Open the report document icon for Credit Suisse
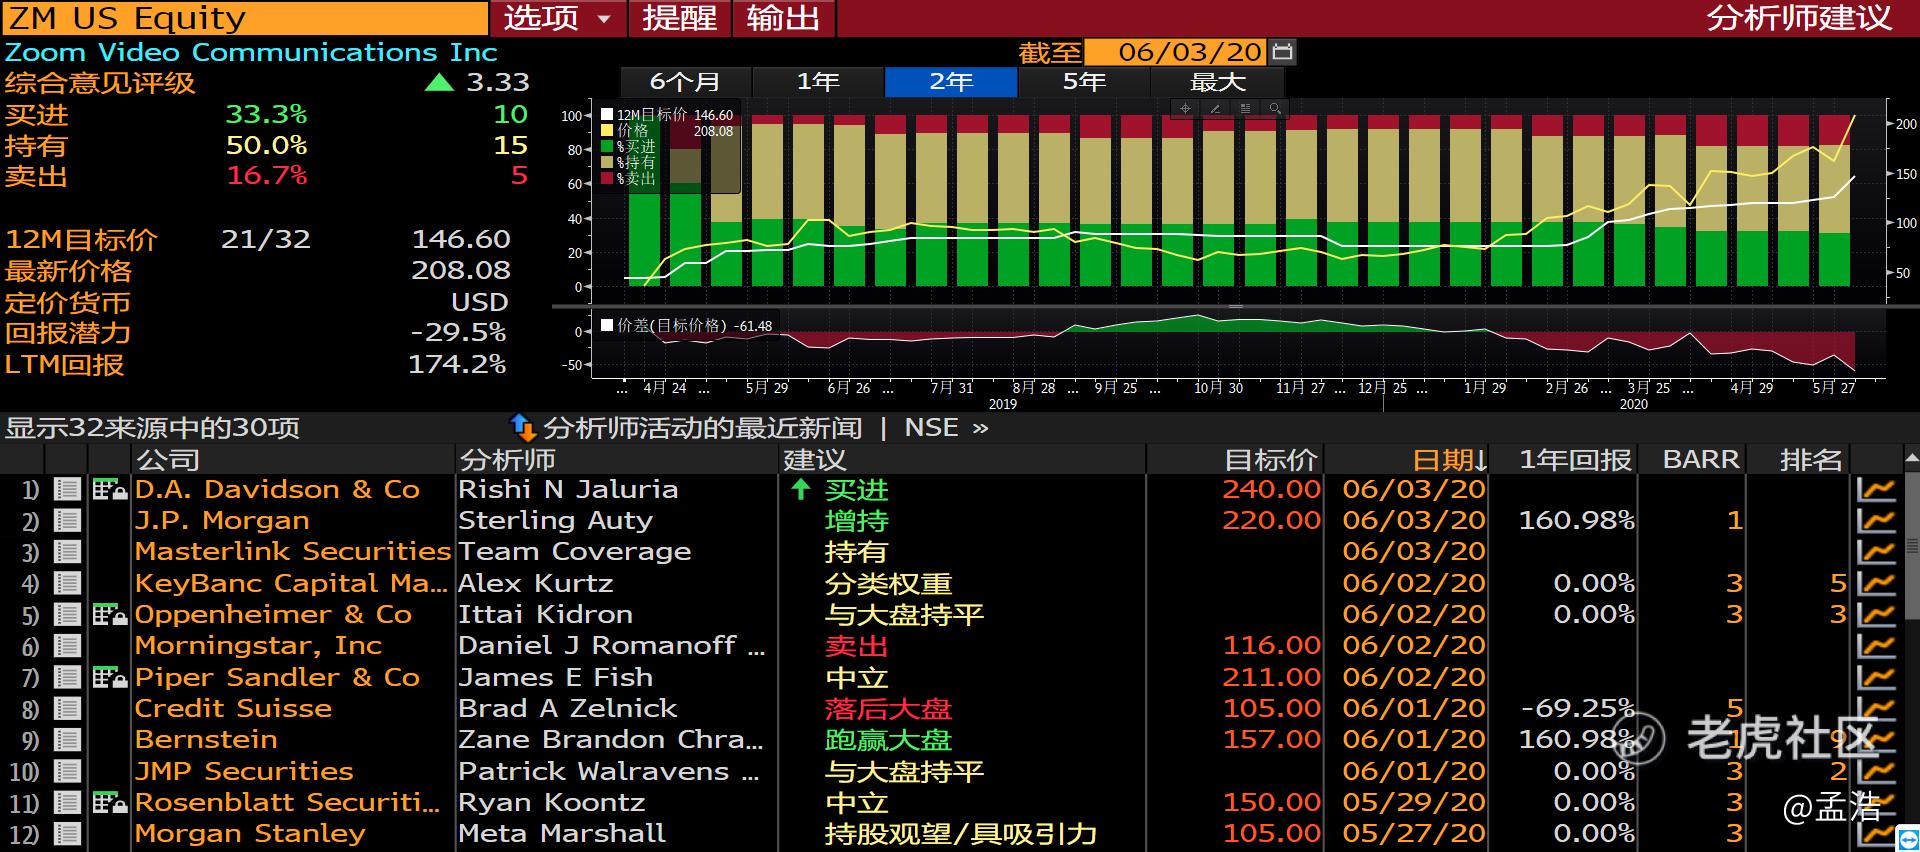The height and width of the screenshot is (852, 1920). click(x=67, y=708)
